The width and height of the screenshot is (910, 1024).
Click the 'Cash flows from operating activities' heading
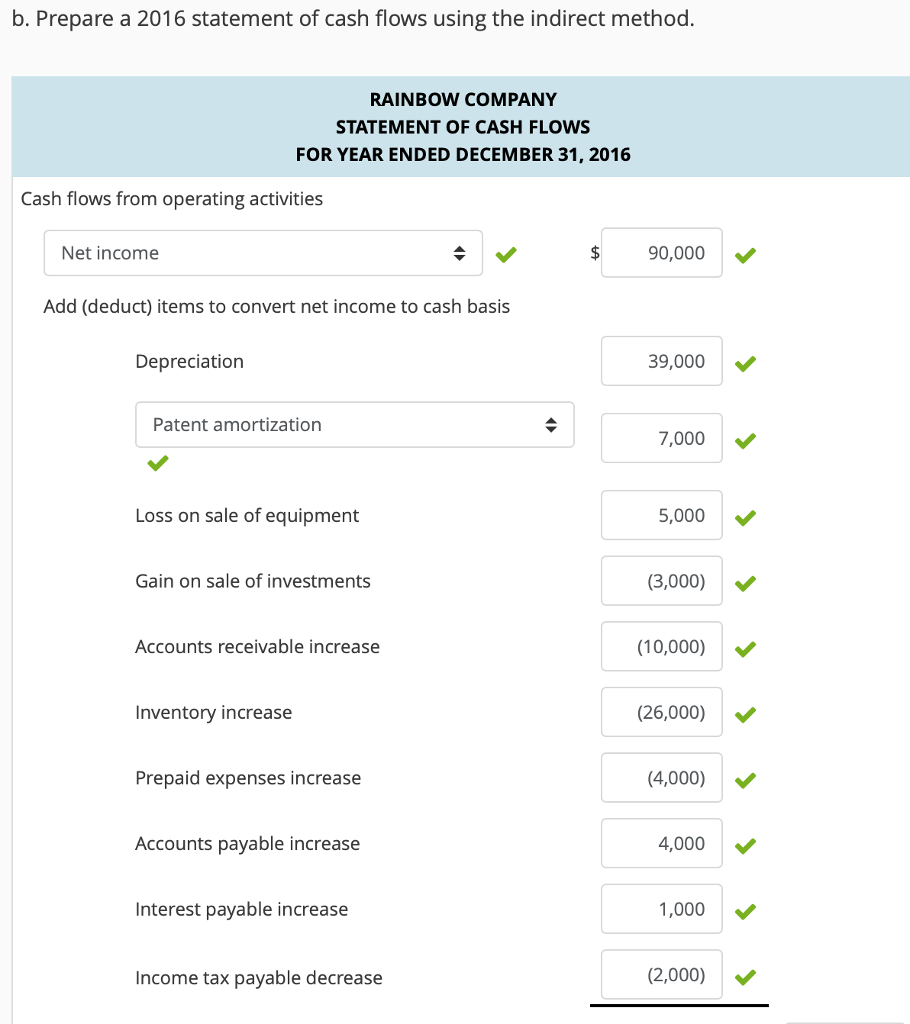[172, 199]
